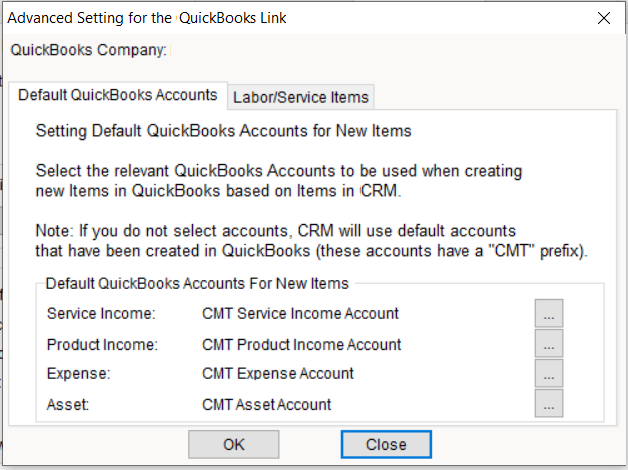This screenshot has width=628, height=470.
Task: Click the QuickBooks Company label
Action: click(87, 48)
